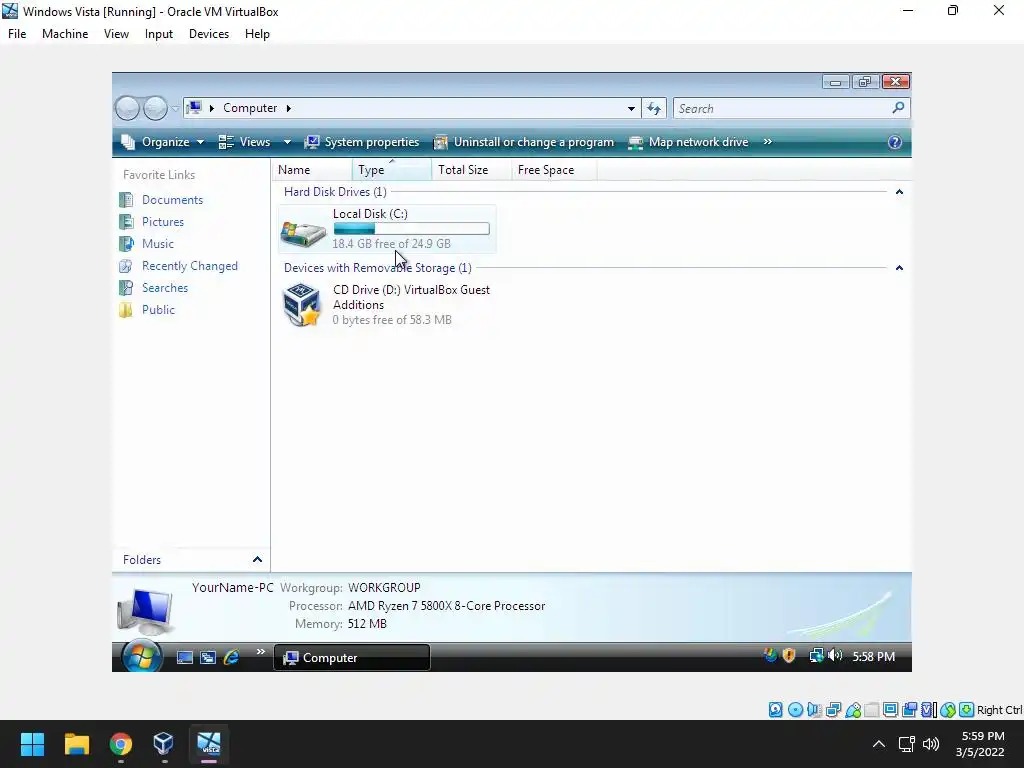Open Views dropdown arrow
1024x768 pixels.
pos(287,142)
